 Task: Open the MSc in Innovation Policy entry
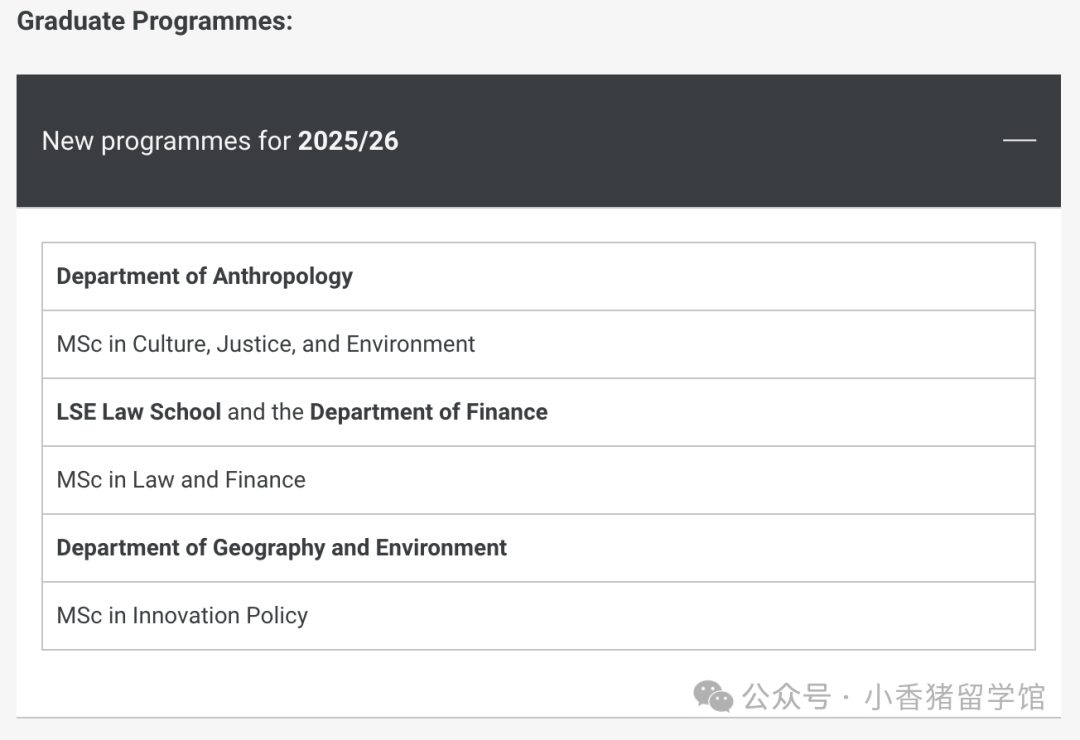[x=539, y=615]
